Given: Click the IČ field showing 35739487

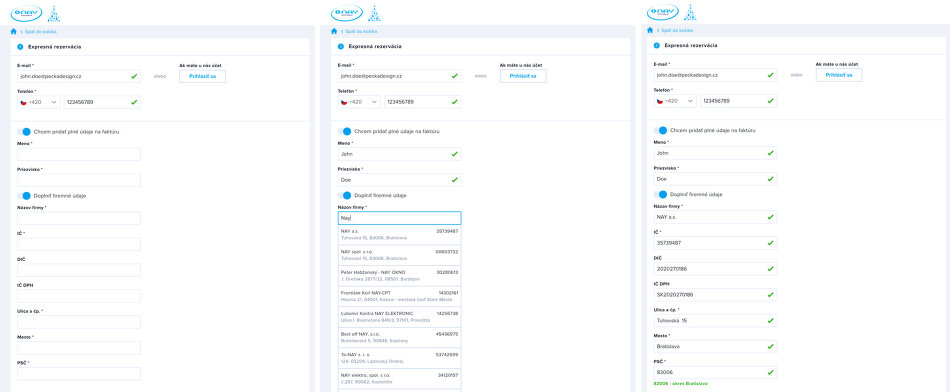Looking at the screenshot, I should click(715, 243).
